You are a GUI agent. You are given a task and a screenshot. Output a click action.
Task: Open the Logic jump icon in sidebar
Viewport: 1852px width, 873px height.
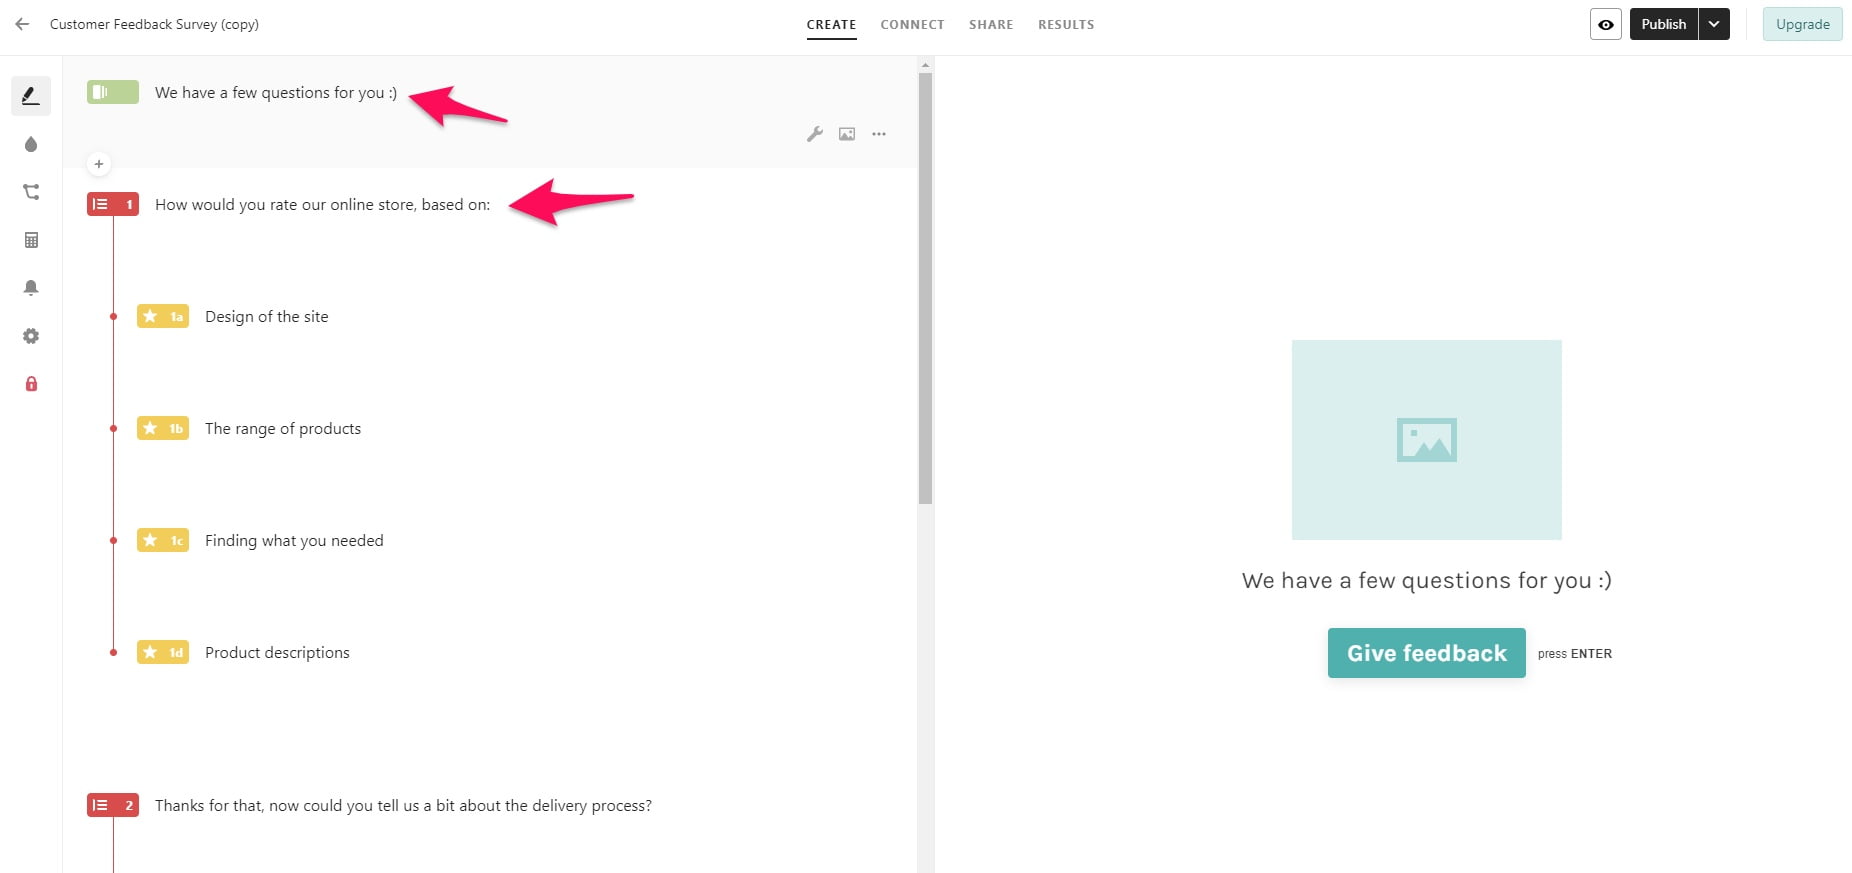31,192
